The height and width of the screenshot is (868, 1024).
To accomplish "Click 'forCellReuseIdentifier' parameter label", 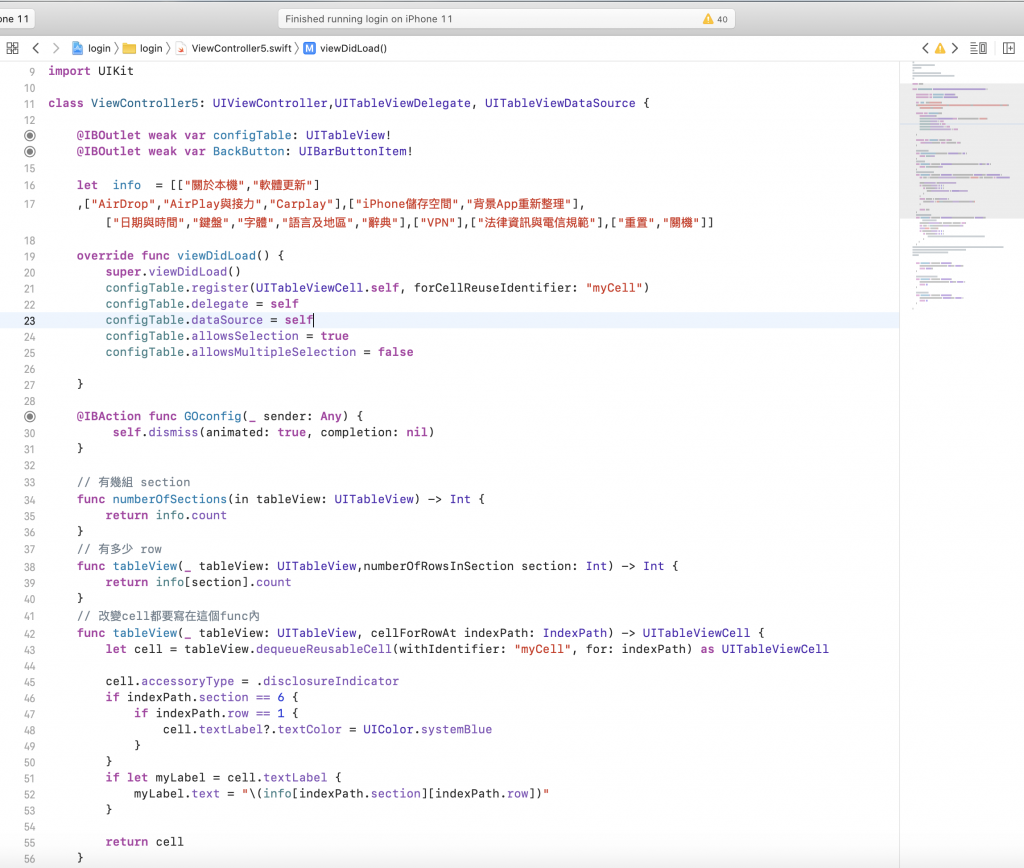I will [x=492, y=288].
